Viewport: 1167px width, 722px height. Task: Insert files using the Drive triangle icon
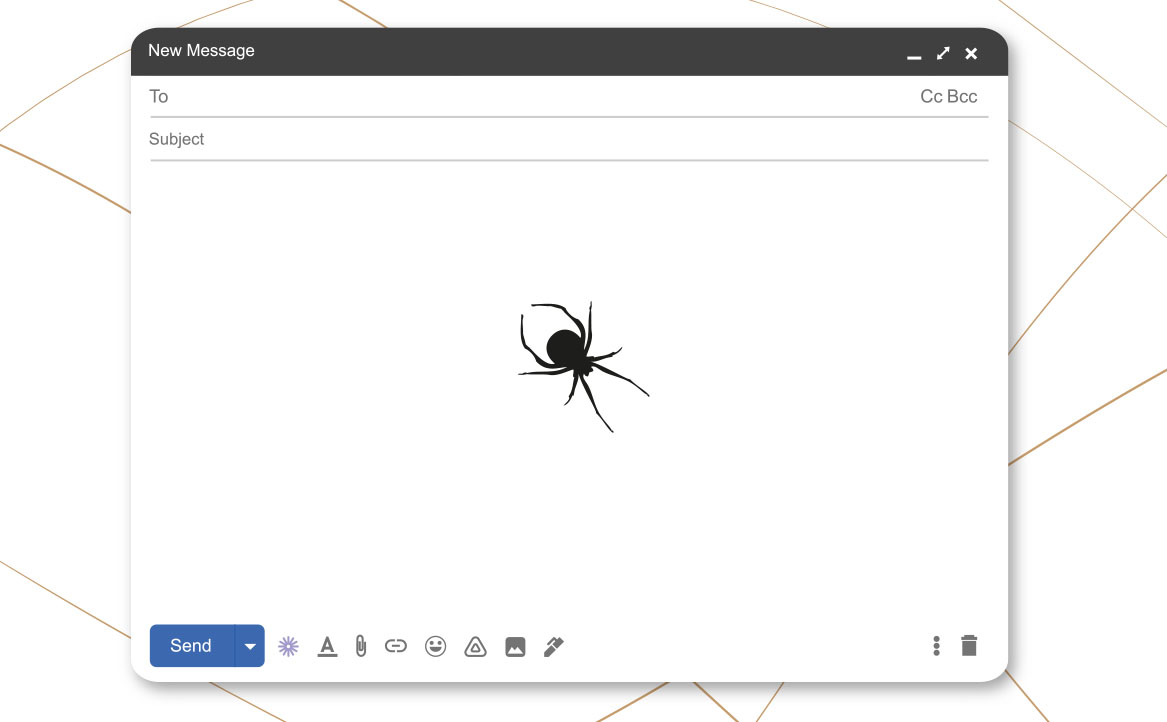tap(476, 647)
